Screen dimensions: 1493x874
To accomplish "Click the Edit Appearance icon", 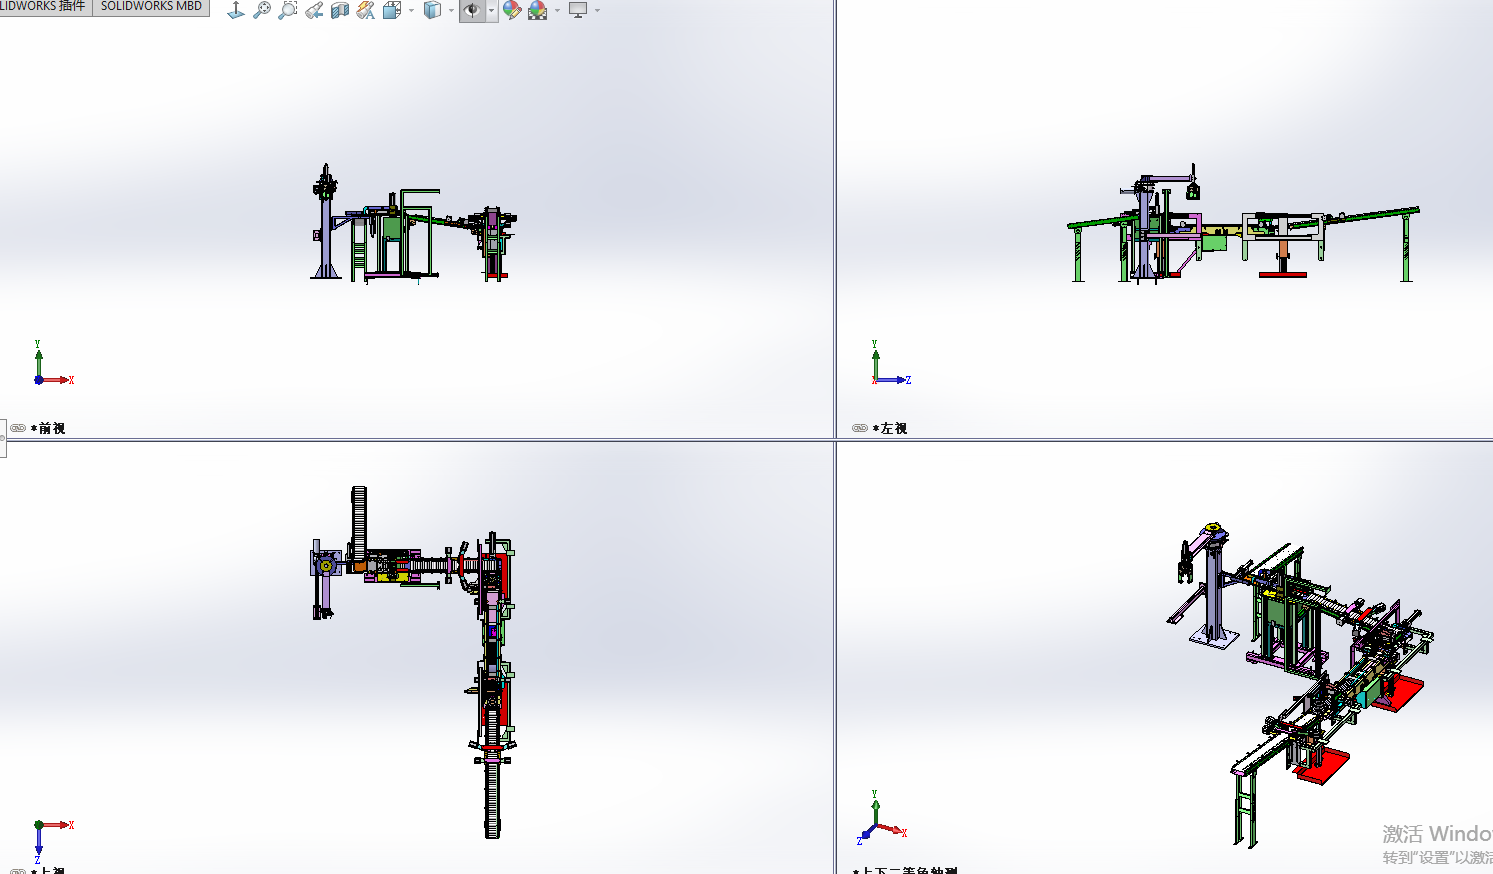I will (512, 10).
